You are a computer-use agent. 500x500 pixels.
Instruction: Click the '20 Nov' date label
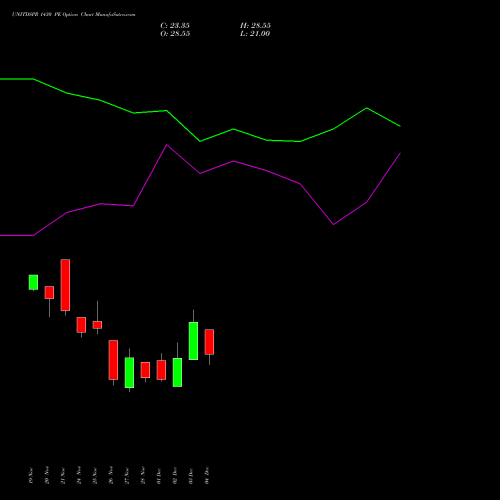point(47,475)
